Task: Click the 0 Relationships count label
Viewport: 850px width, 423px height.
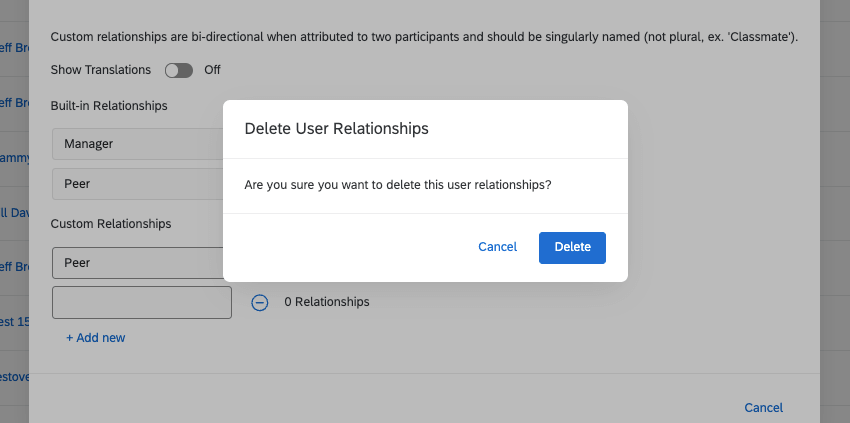Action: [326, 302]
